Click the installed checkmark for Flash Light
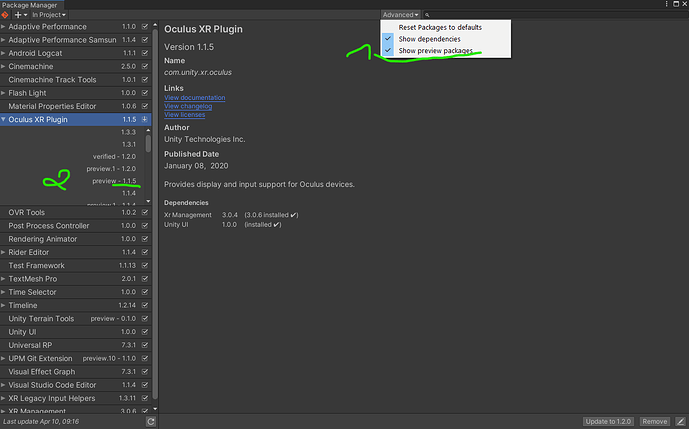Screen dimensions: 689x429 point(145,93)
